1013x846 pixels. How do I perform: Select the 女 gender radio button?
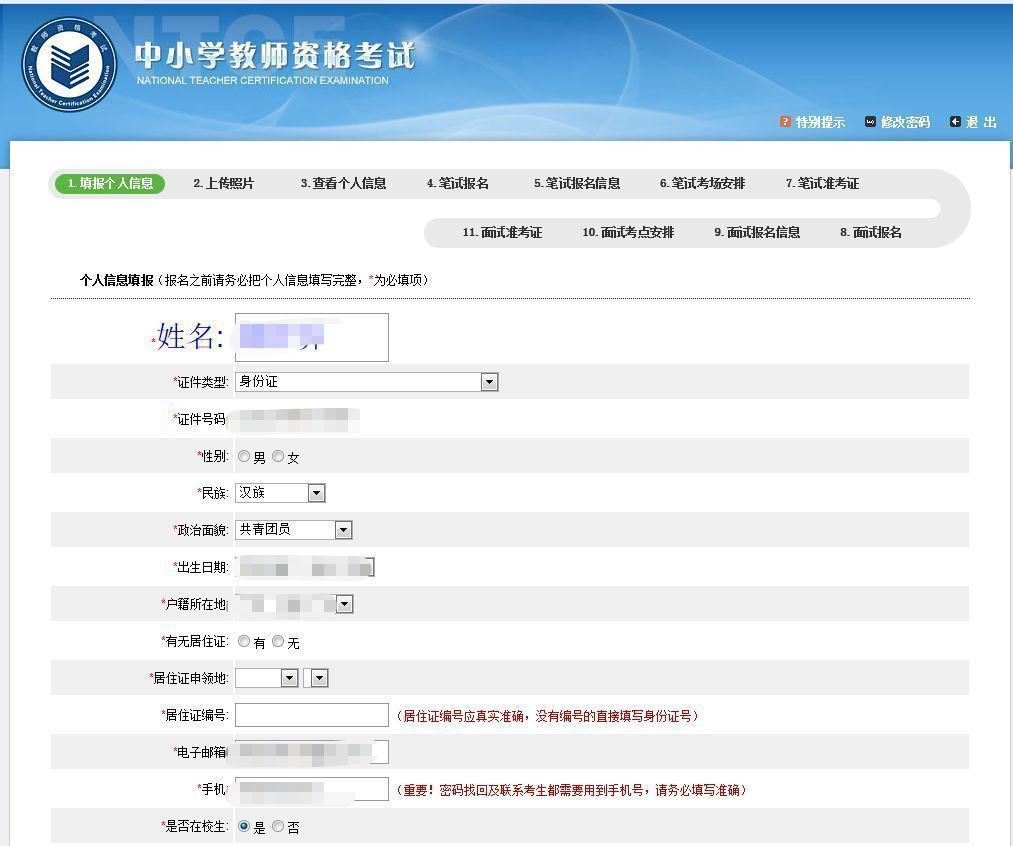278,455
